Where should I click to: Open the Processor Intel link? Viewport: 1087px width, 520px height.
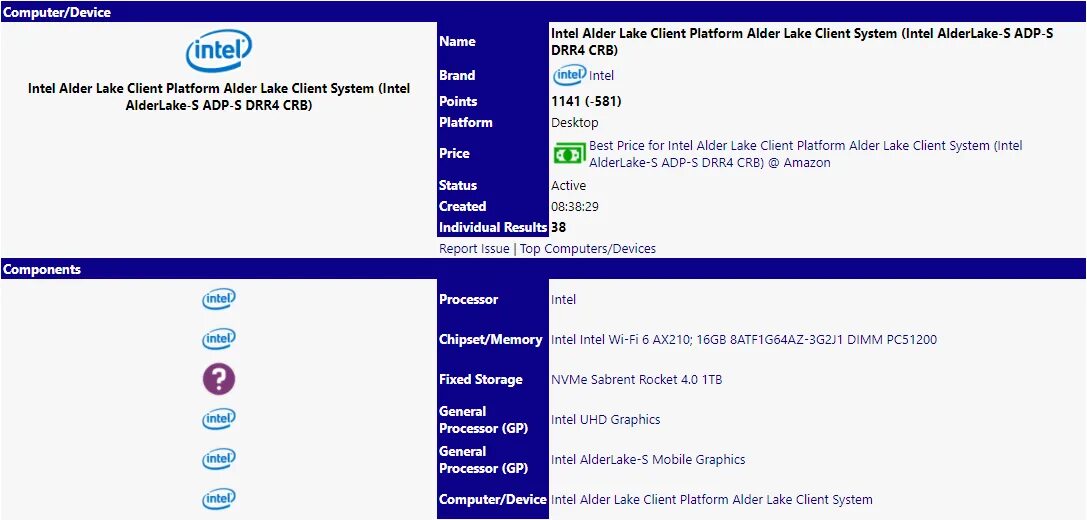click(564, 300)
